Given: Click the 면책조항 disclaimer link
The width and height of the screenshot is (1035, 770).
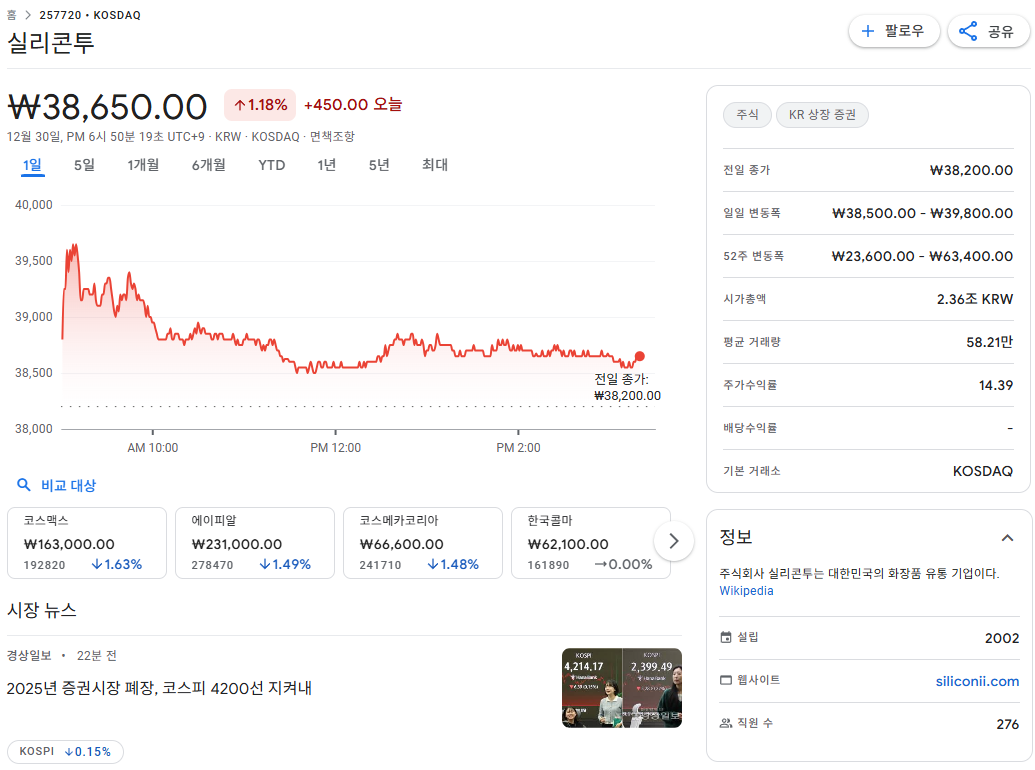Looking at the screenshot, I should 332,137.
